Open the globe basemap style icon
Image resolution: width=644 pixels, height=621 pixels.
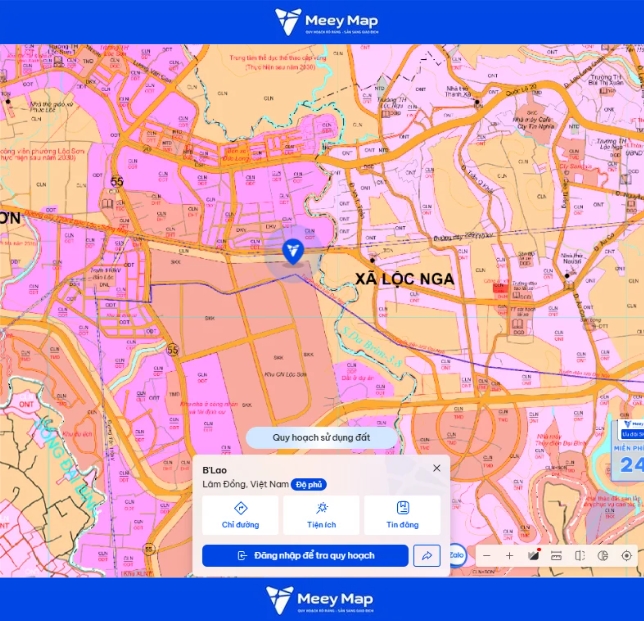[603, 556]
